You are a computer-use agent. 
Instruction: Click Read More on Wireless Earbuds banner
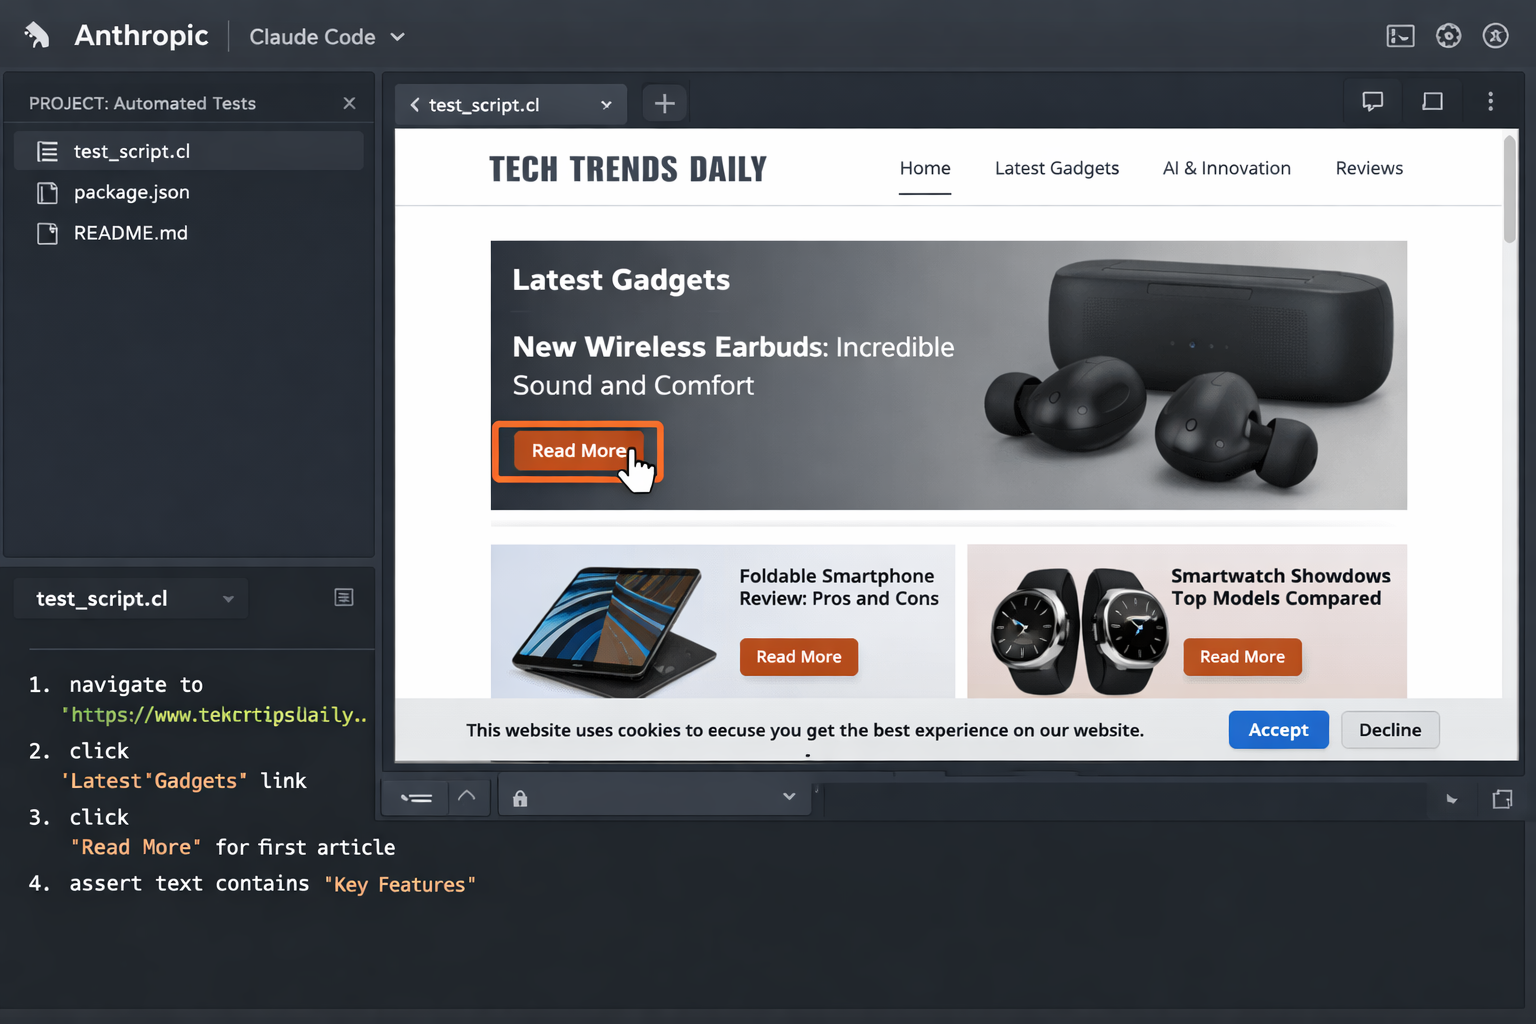pos(579,451)
